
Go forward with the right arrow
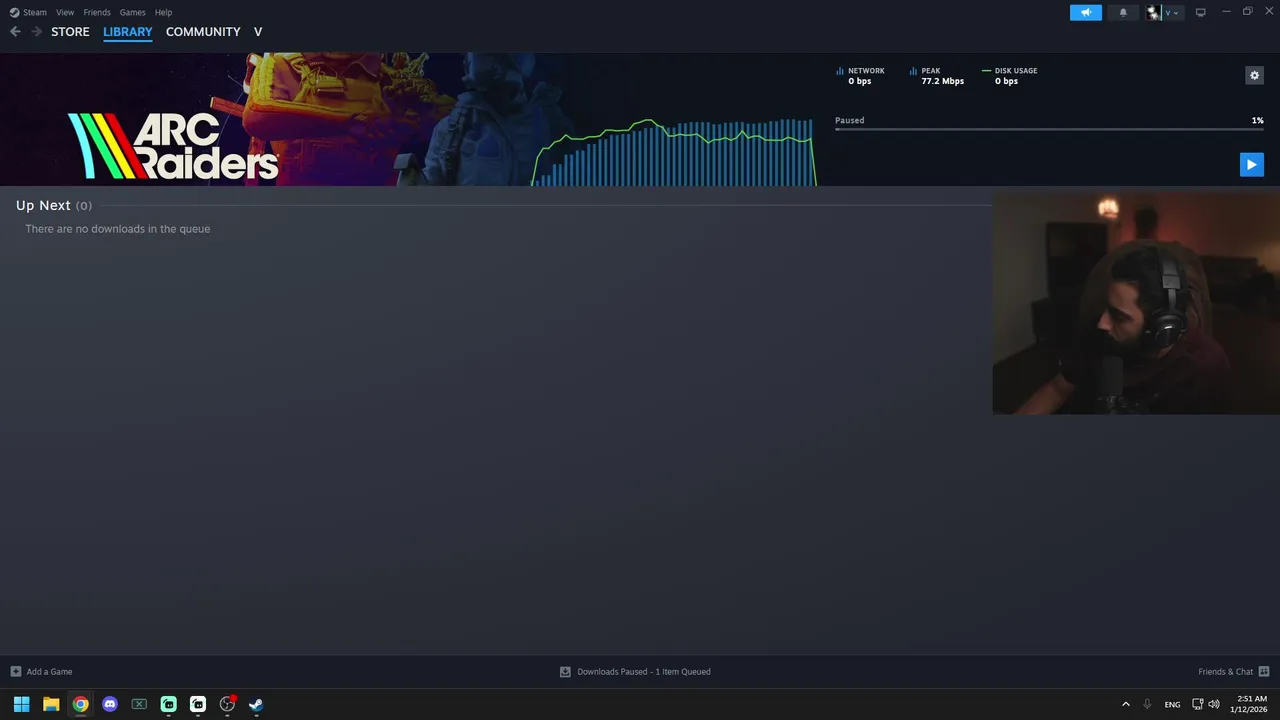tap(37, 32)
